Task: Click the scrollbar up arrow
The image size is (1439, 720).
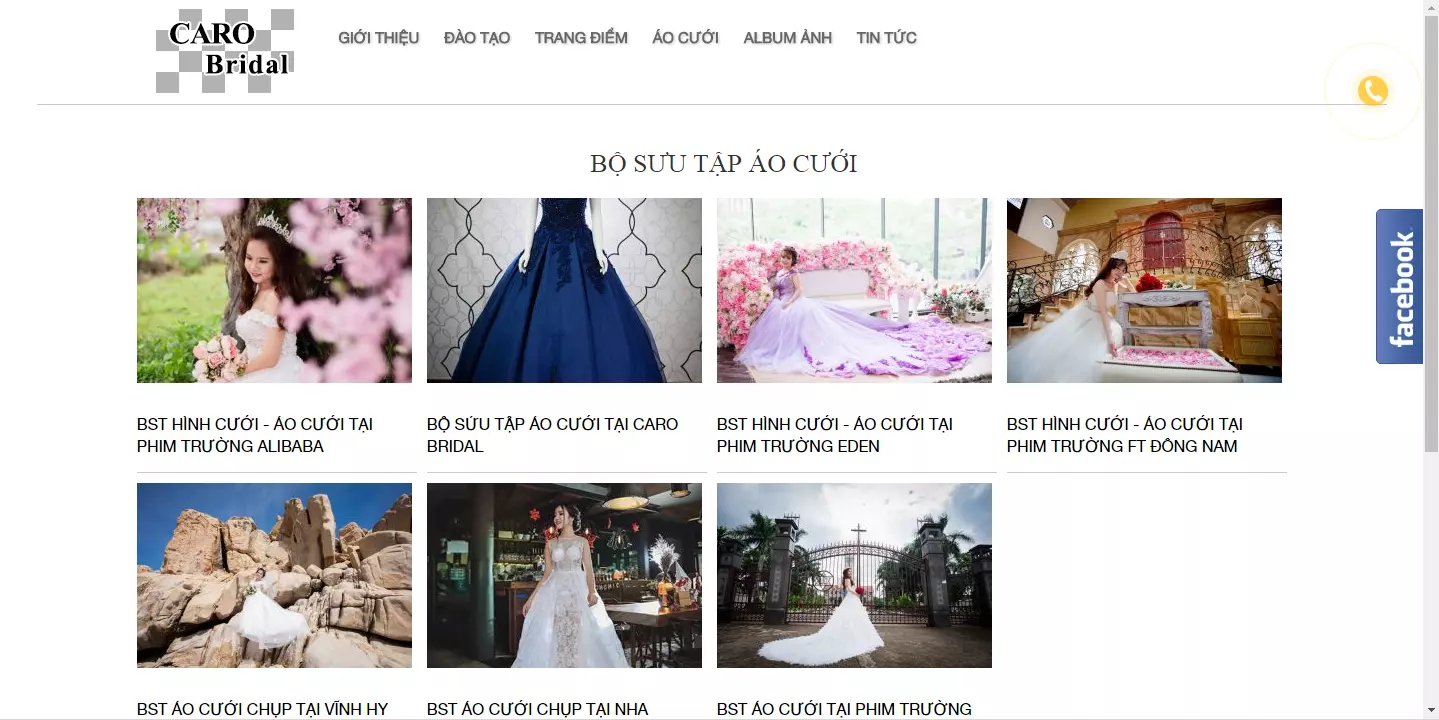Action: click(x=1431, y=6)
